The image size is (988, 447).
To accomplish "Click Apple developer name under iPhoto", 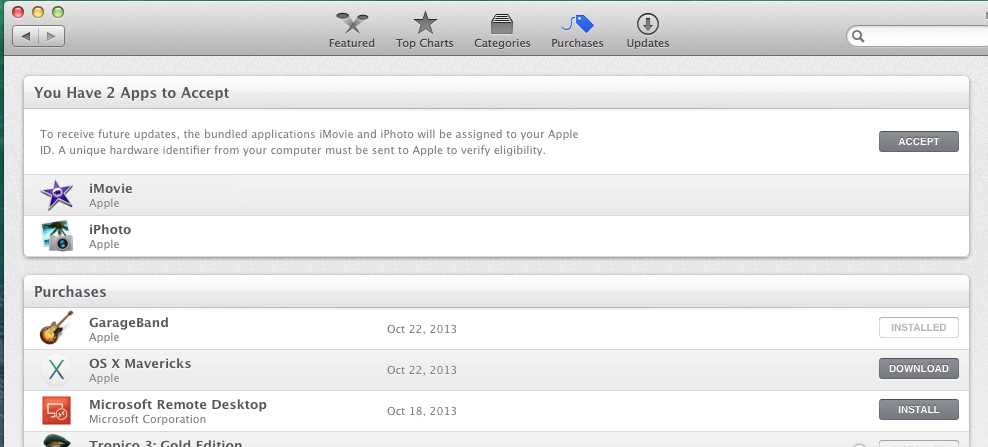I will (x=104, y=244).
